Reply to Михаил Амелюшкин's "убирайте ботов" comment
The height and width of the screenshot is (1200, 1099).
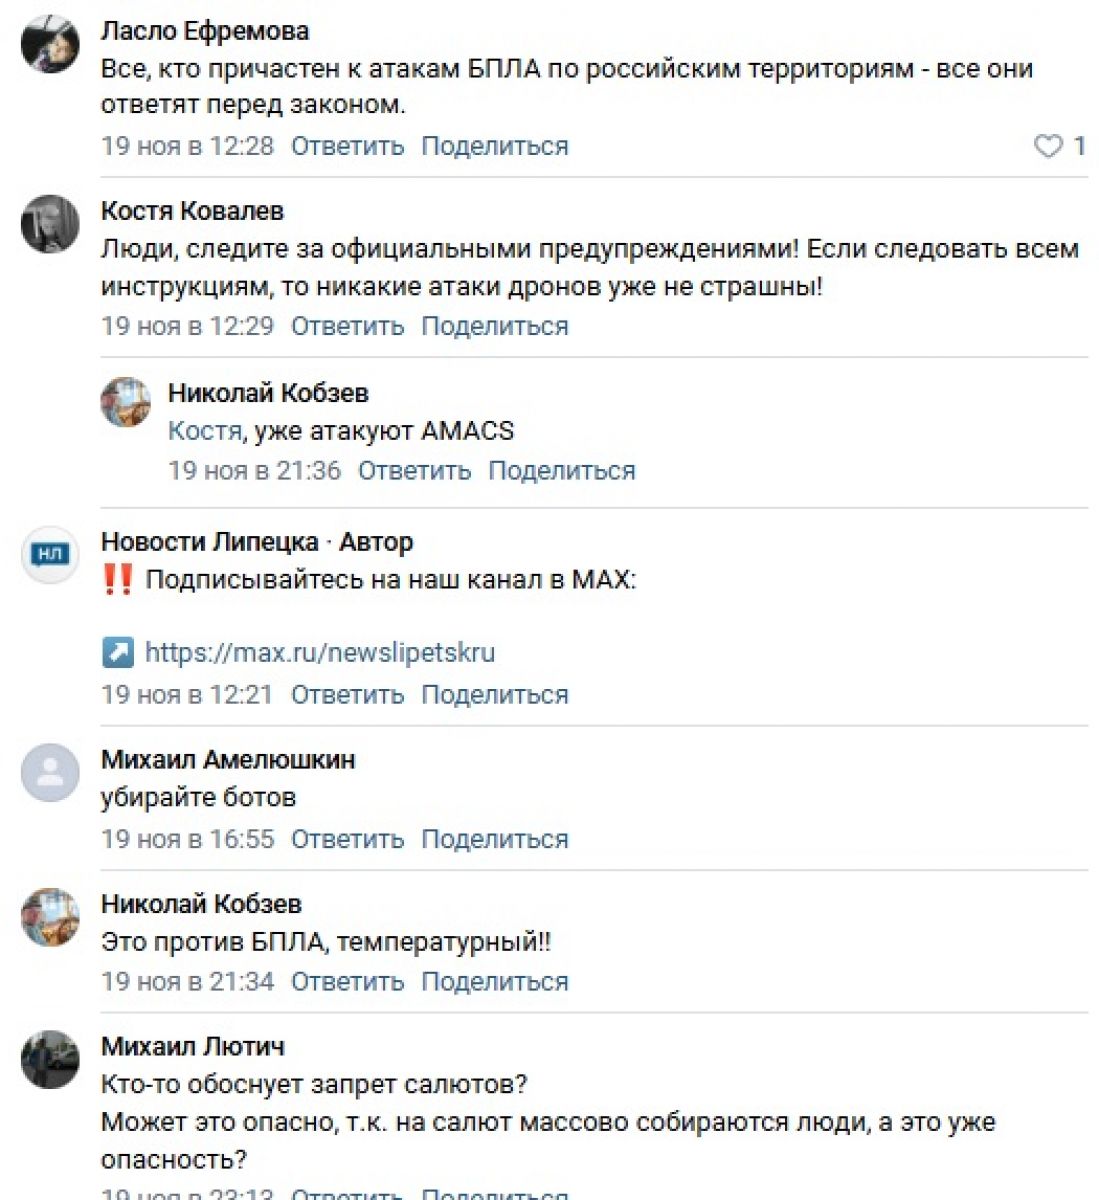tap(347, 839)
